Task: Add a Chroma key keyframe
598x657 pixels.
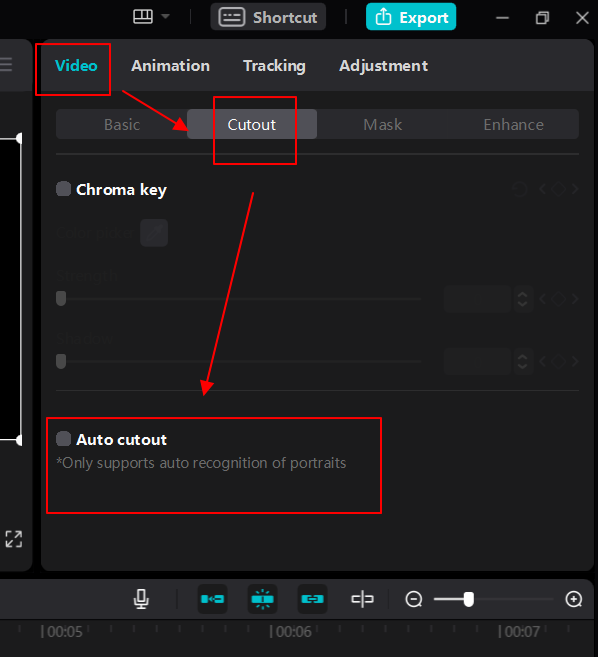Action: [x=559, y=189]
